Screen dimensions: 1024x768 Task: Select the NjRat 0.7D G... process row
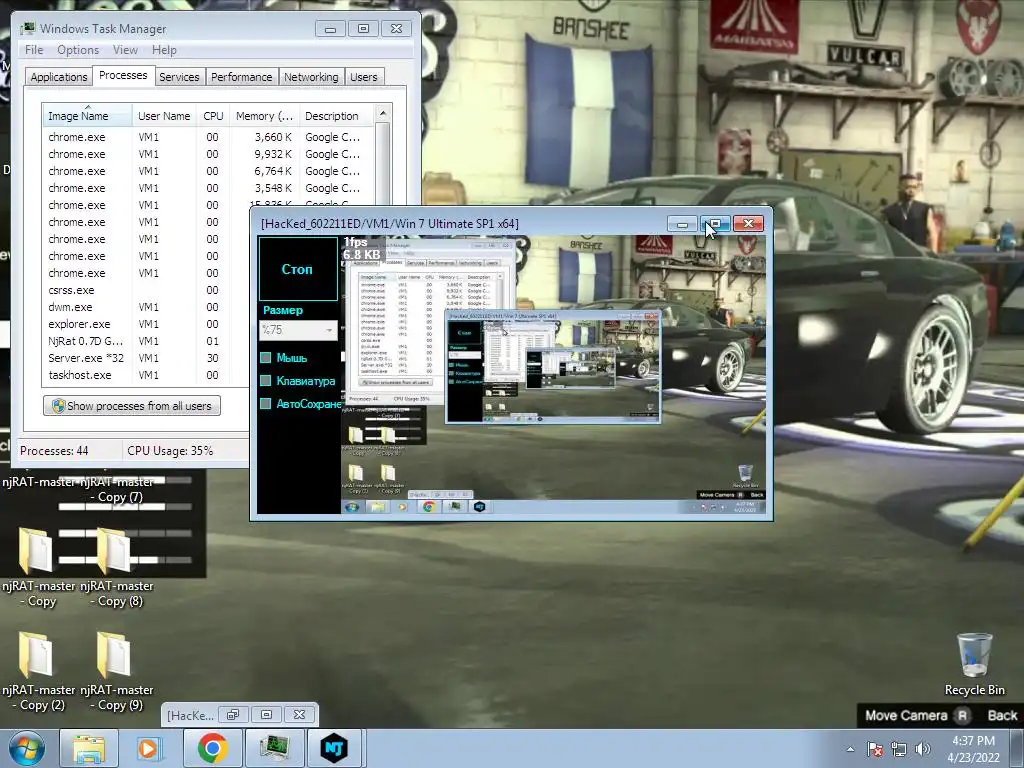[147, 341]
